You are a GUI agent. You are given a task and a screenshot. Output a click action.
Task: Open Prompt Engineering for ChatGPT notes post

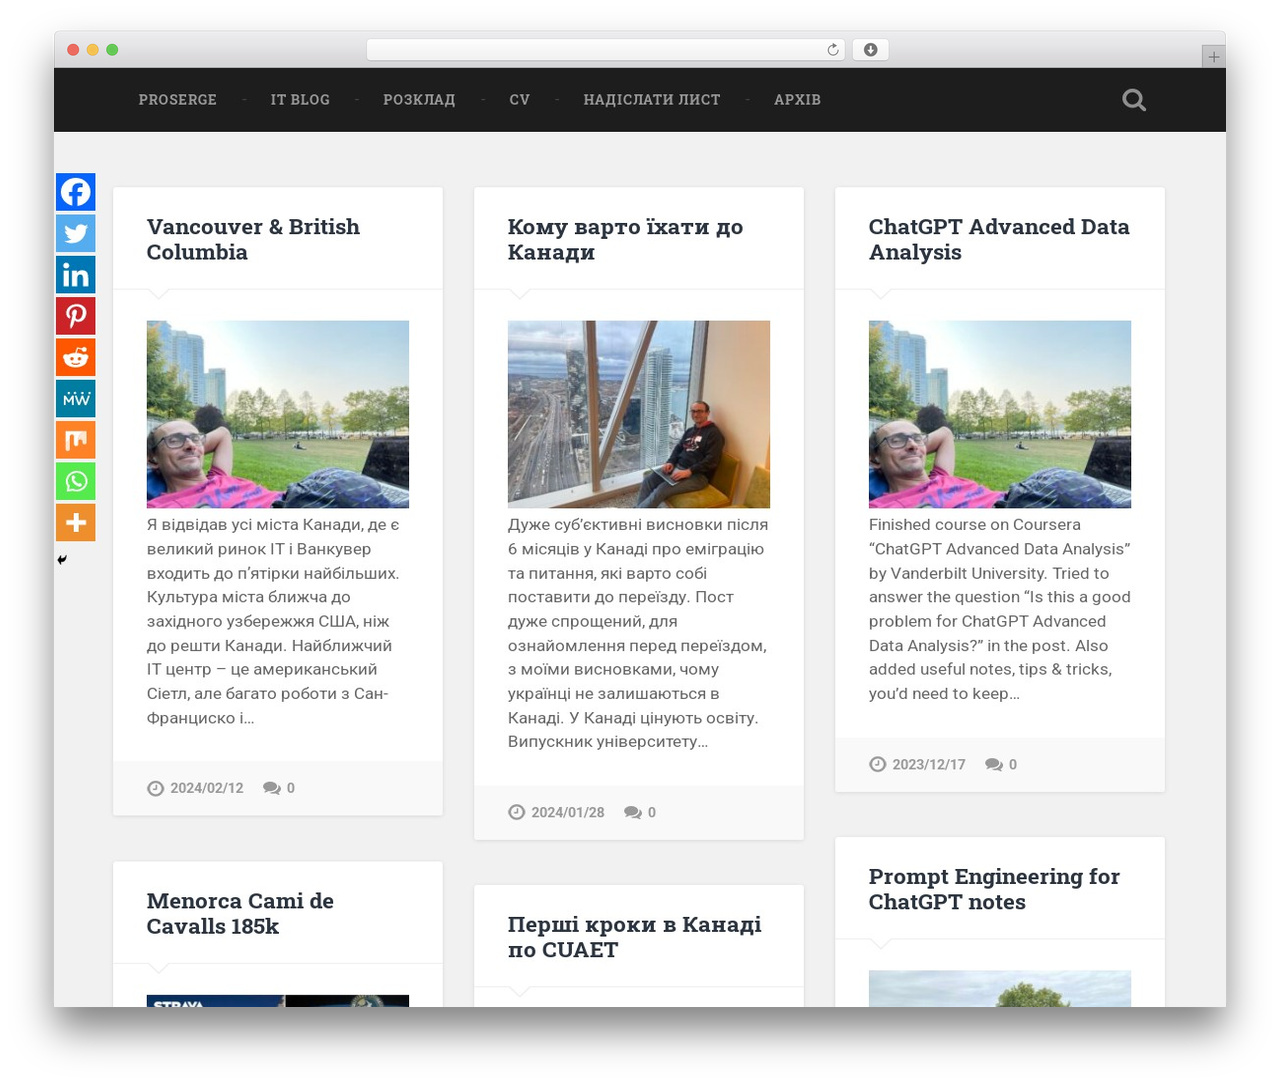994,889
